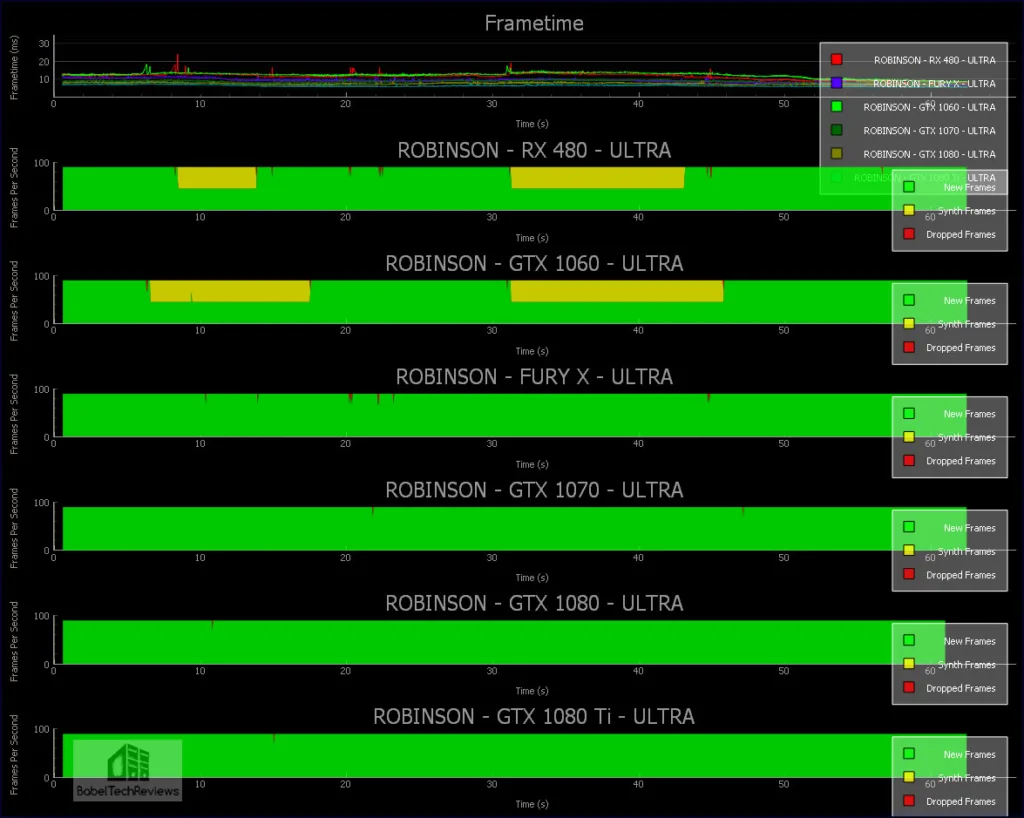Click the 'ROBINSON - GTX 1080 - ULTRA' chart title
The width and height of the screenshot is (1024, 818).
[534, 603]
